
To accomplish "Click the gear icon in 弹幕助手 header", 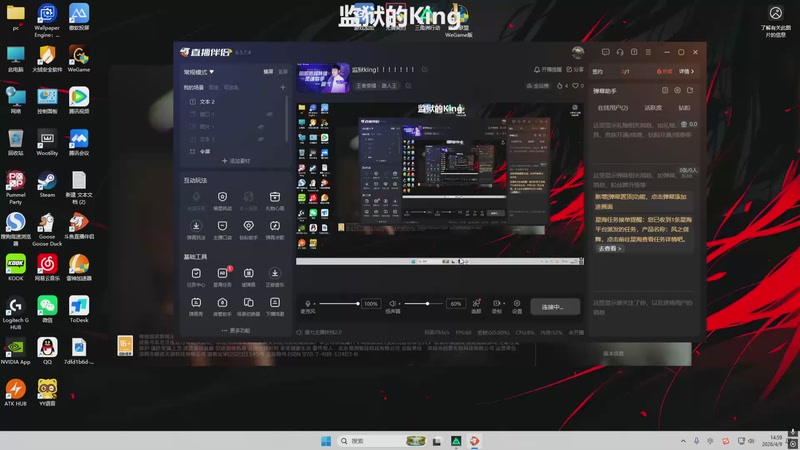I will point(678,90).
